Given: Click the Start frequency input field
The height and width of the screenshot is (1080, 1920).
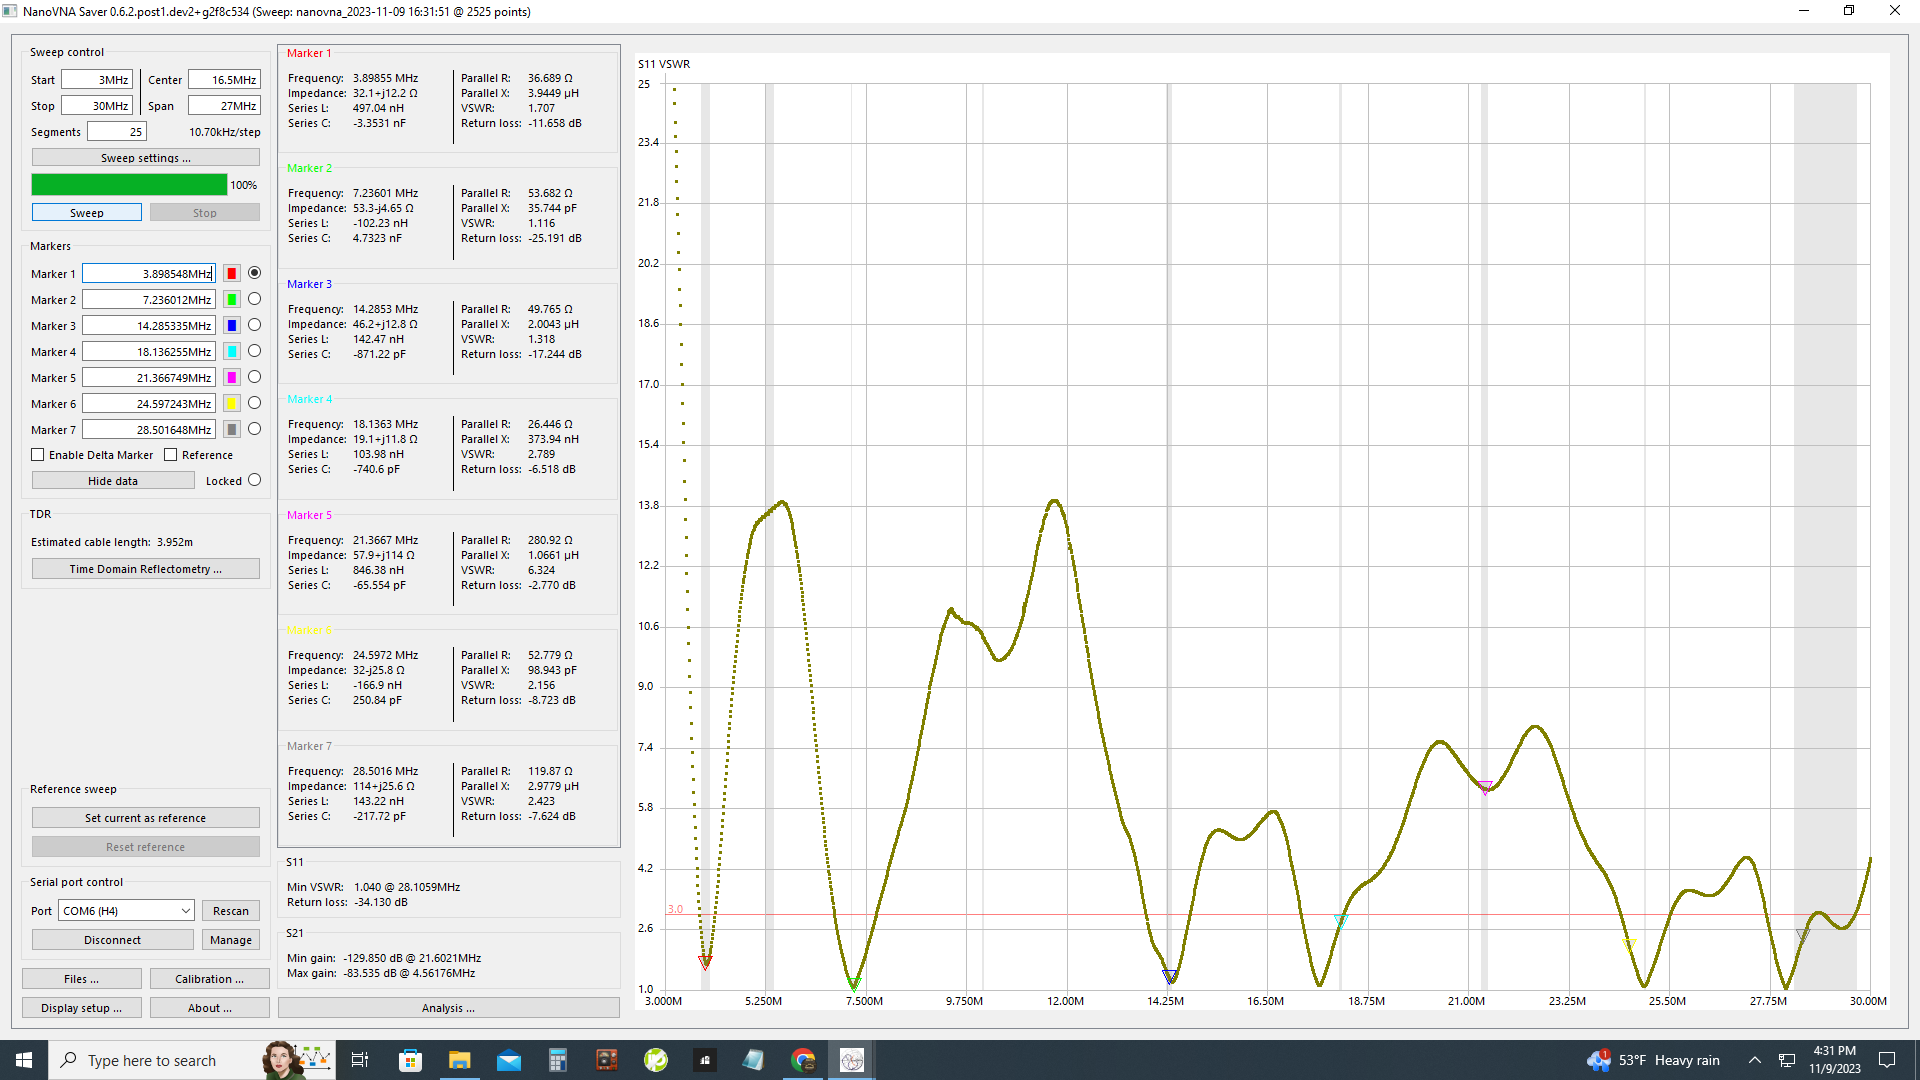Looking at the screenshot, I should pyautogui.click(x=97, y=80).
